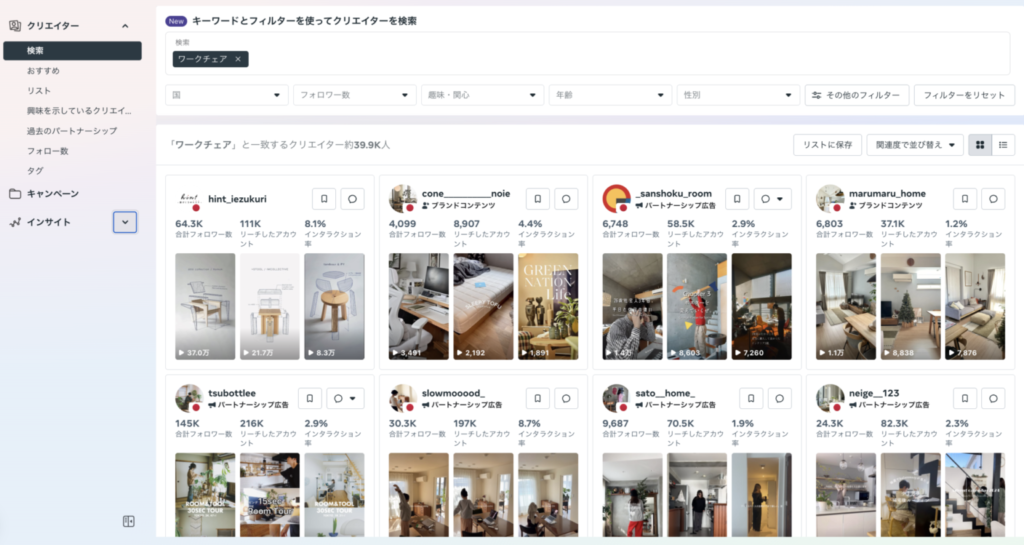
Task: Open the フォロワー数 filter dropdown
Action: pyautogui.click(x=355, y=95)
